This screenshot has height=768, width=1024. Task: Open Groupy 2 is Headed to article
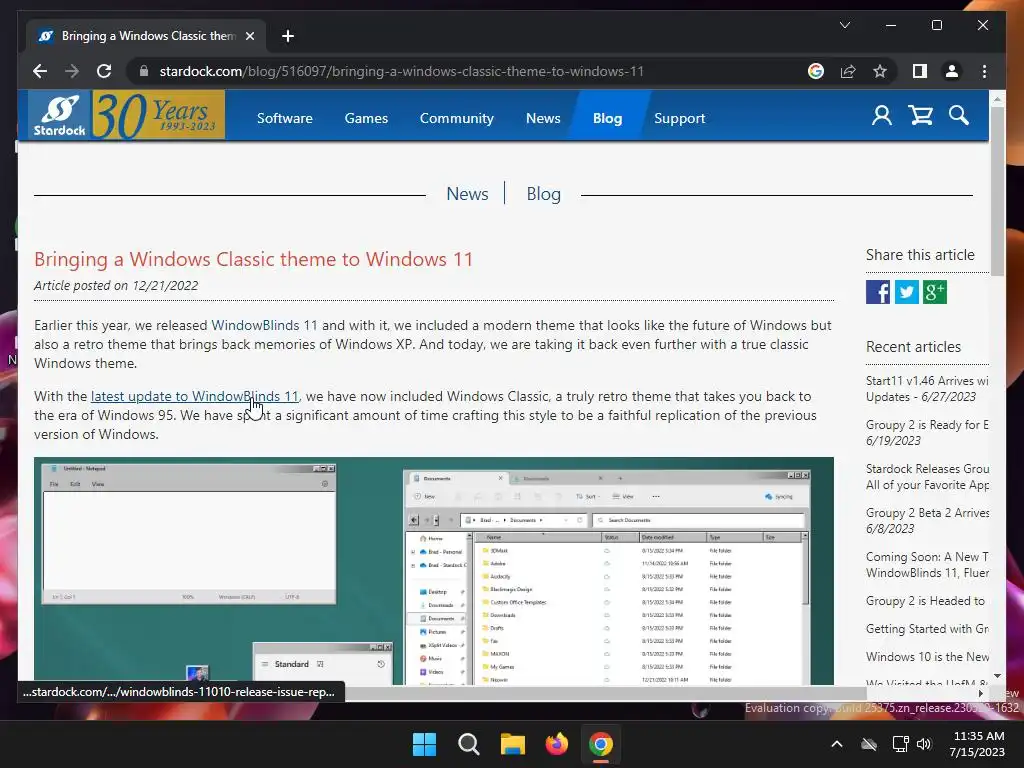[925, 601]
